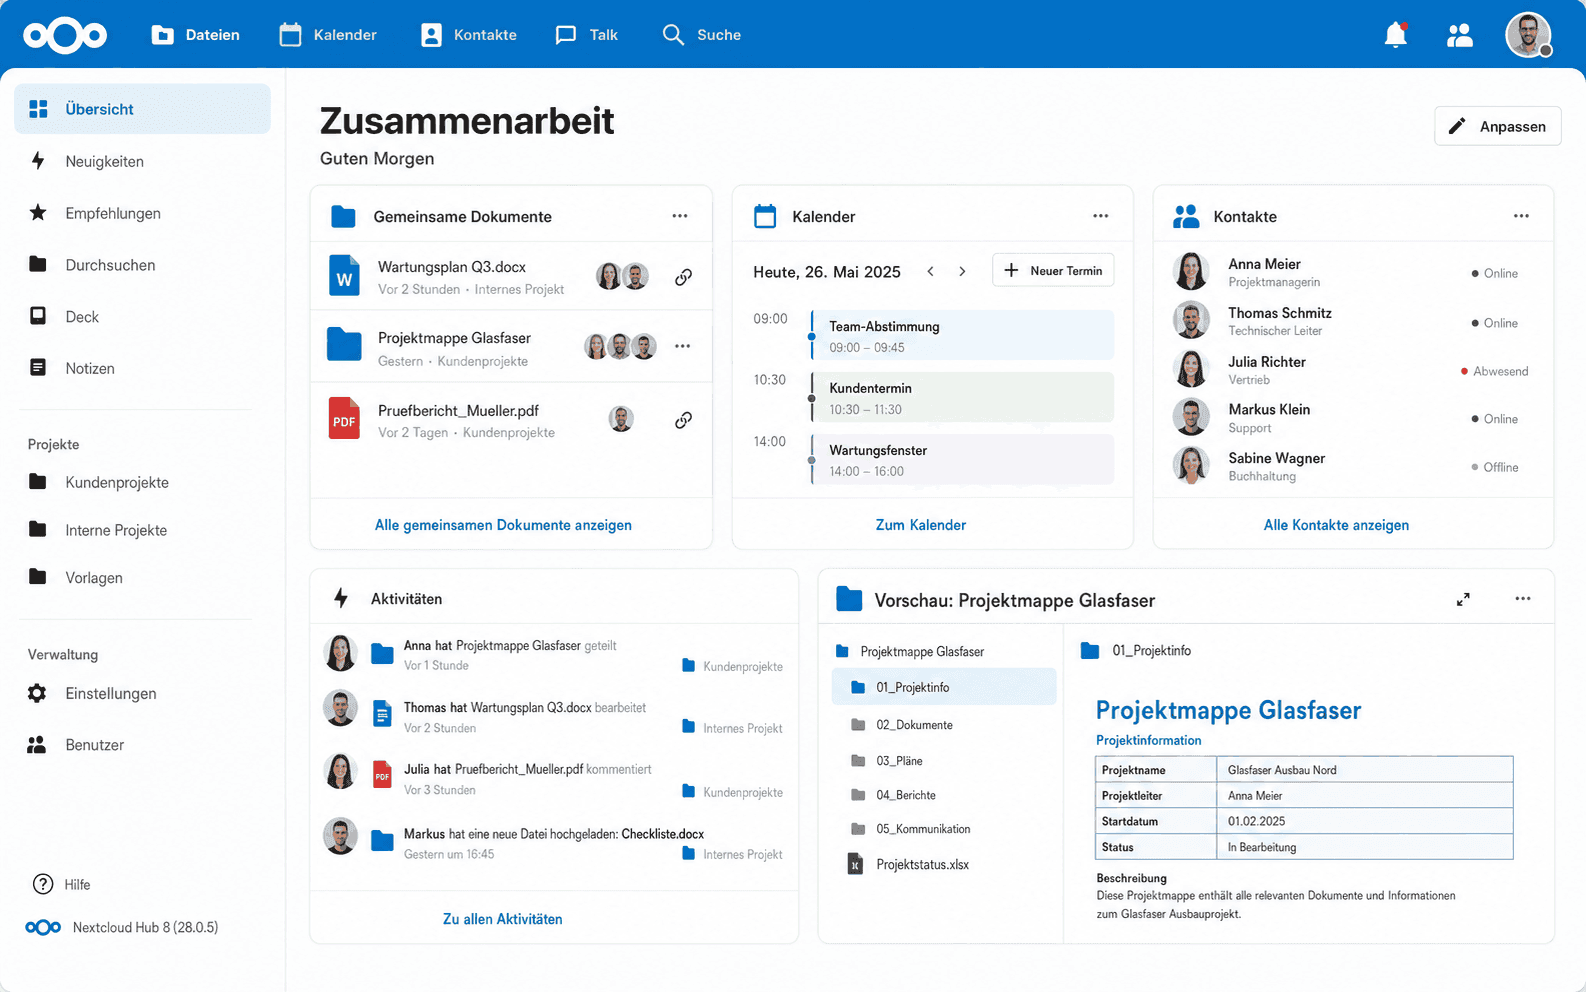Open Projektmappe Glasfaser row three-dot menu
Viewport: 1586px width, 992px height.
coord(683,346)
